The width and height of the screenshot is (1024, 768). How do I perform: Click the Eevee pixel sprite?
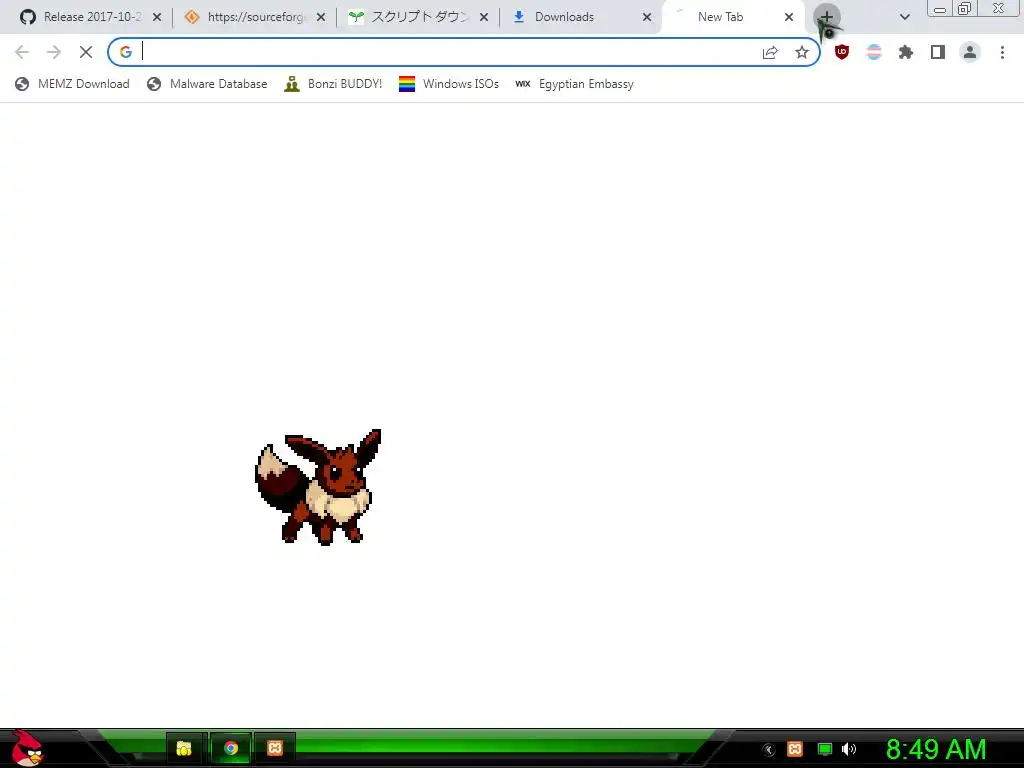(x=319, y=487)
